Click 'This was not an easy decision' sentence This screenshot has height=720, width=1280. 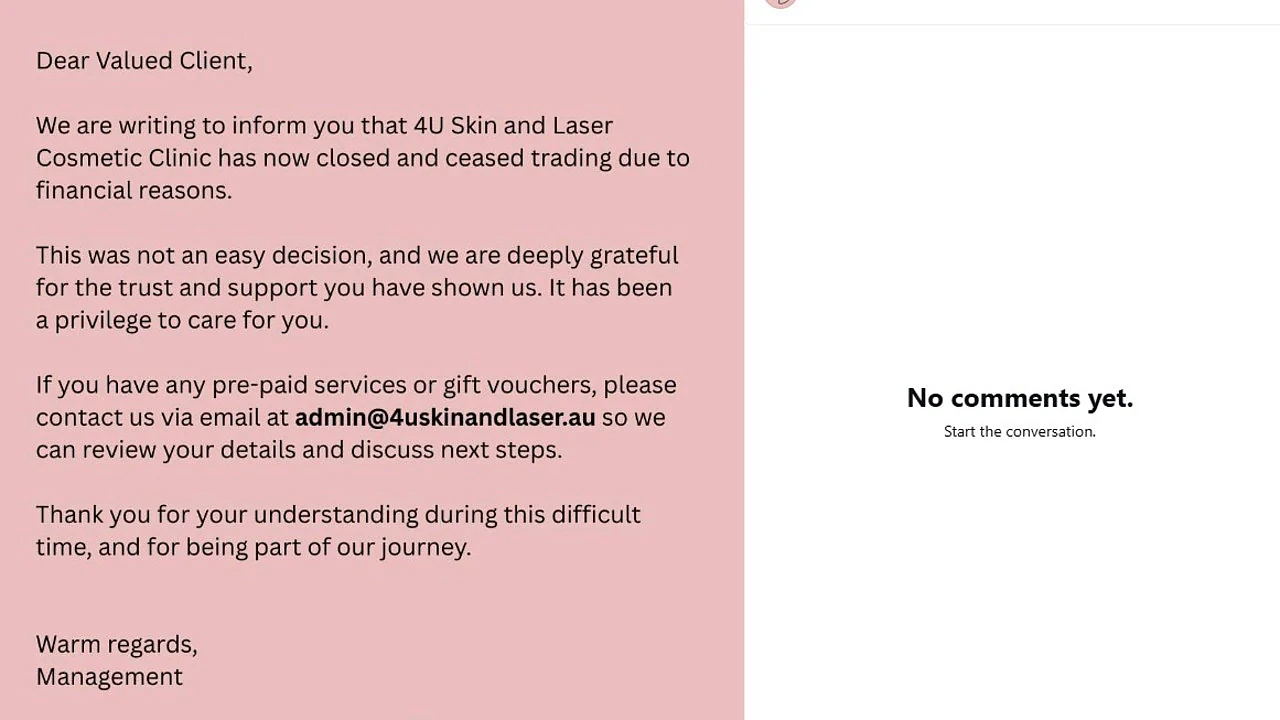click(x=204, y=256)
